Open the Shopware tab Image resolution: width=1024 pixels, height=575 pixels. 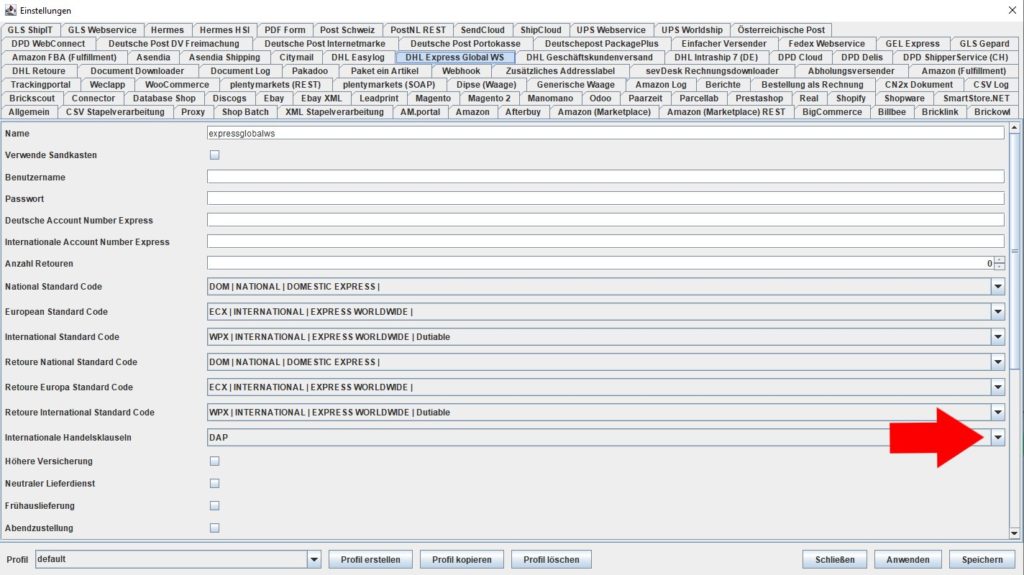click(904, 98)
